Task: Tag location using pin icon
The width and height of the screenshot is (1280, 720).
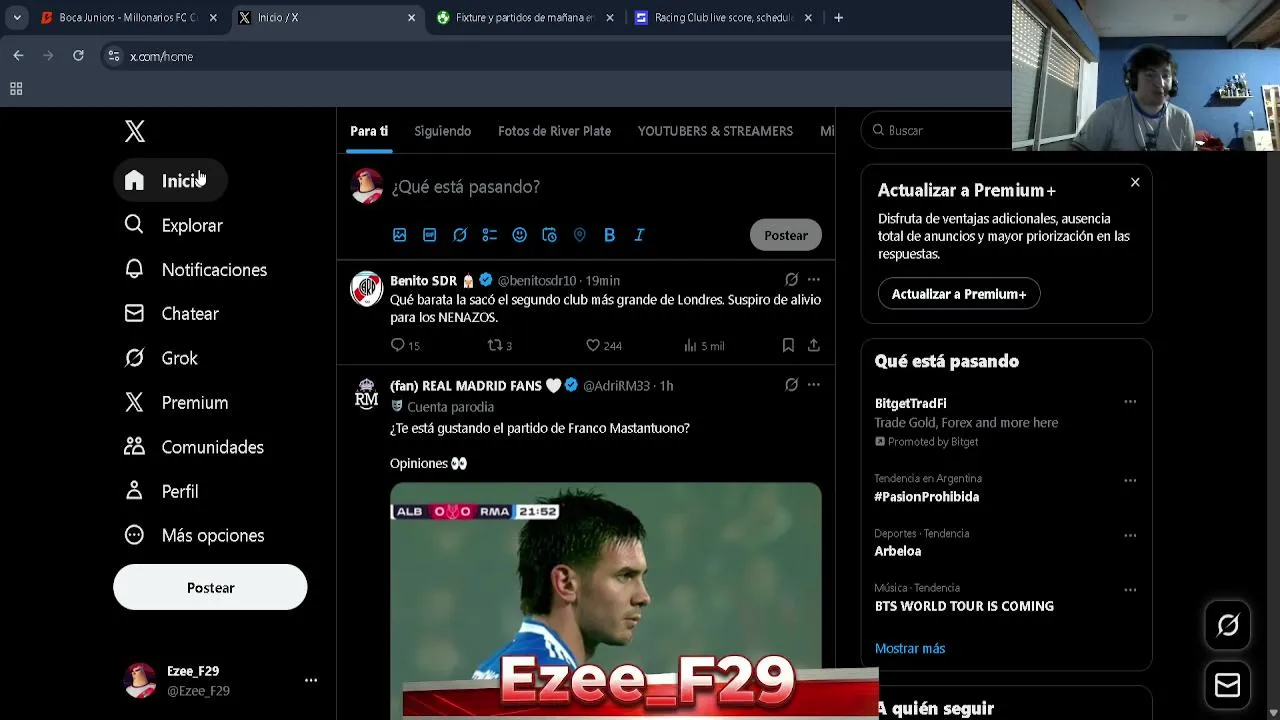Action: (x=580, y=235)
